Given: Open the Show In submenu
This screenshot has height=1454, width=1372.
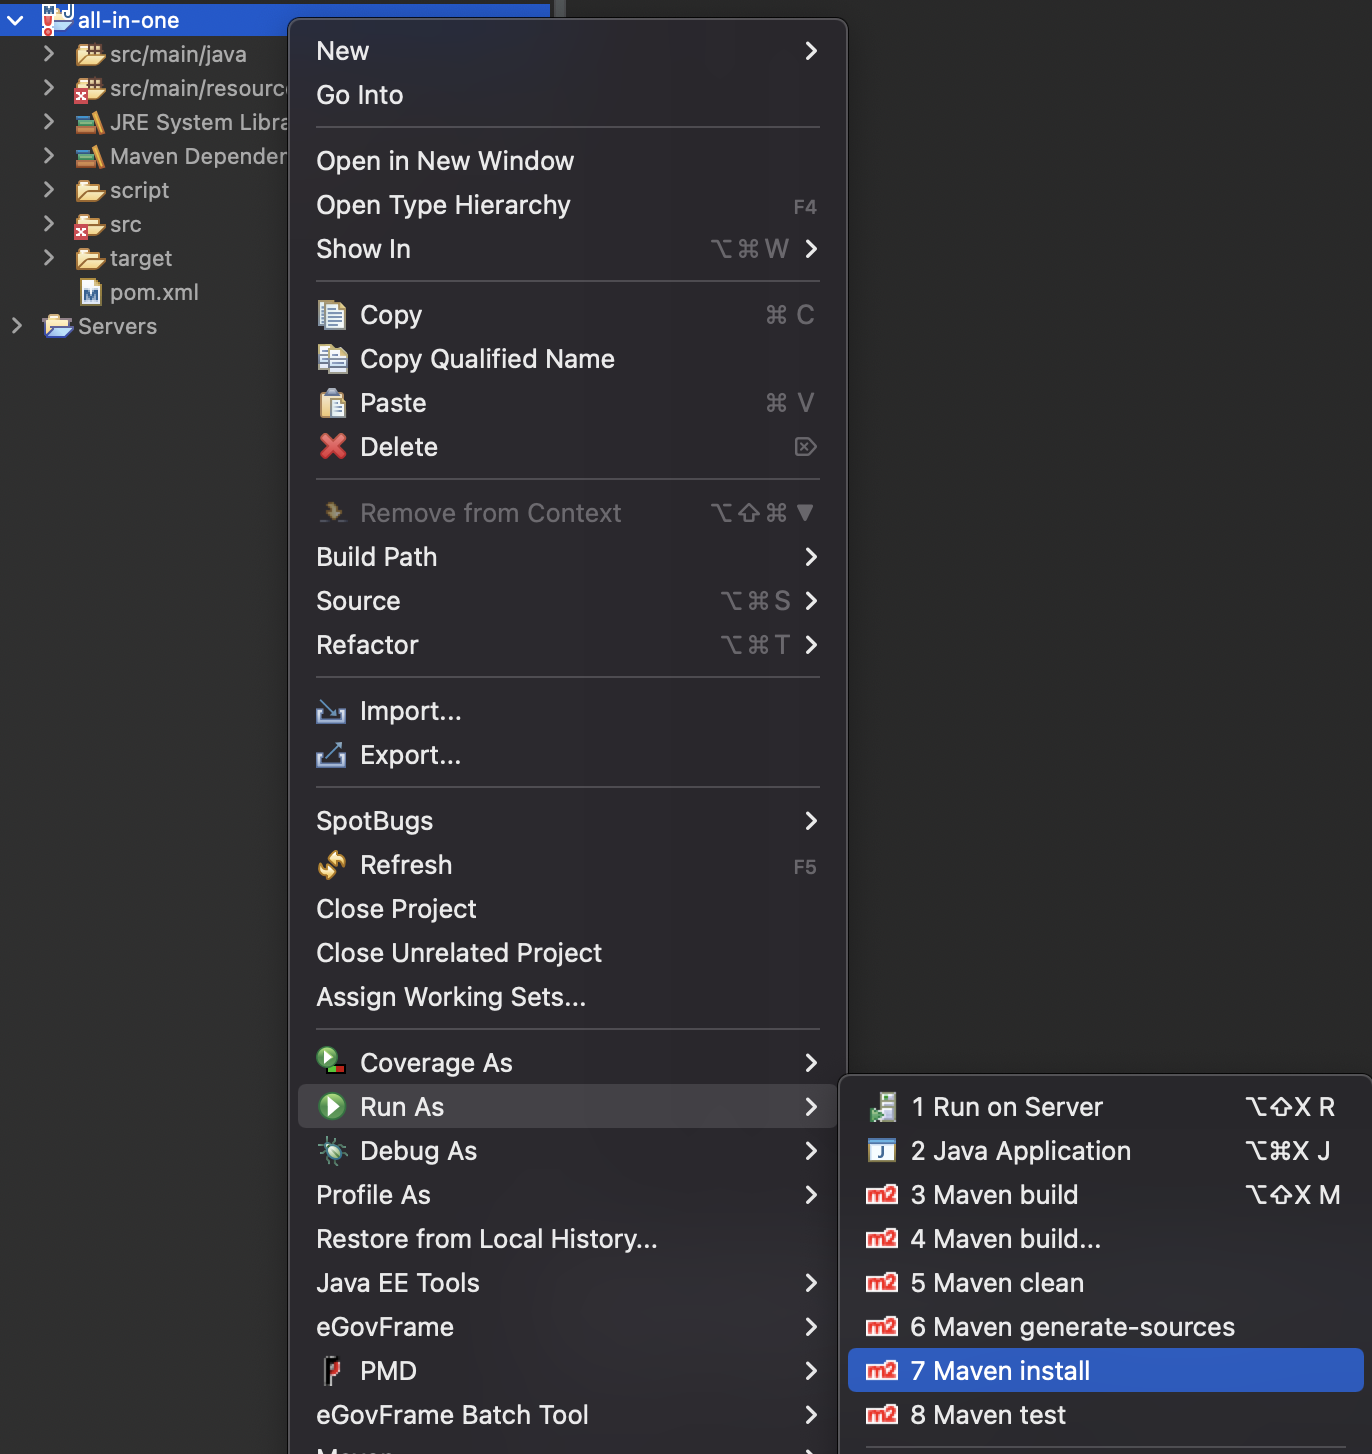Looking at the screenshot, I should [568, 249].
